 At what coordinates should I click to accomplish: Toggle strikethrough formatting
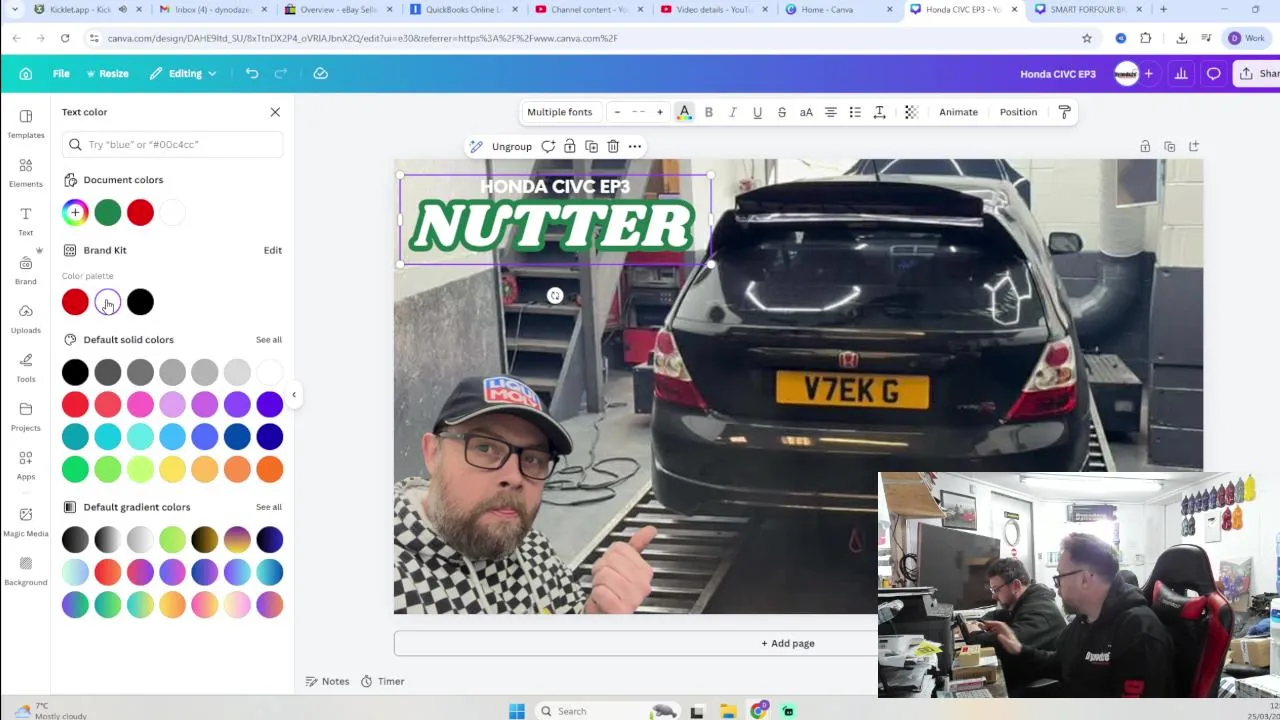click(782, 112)
